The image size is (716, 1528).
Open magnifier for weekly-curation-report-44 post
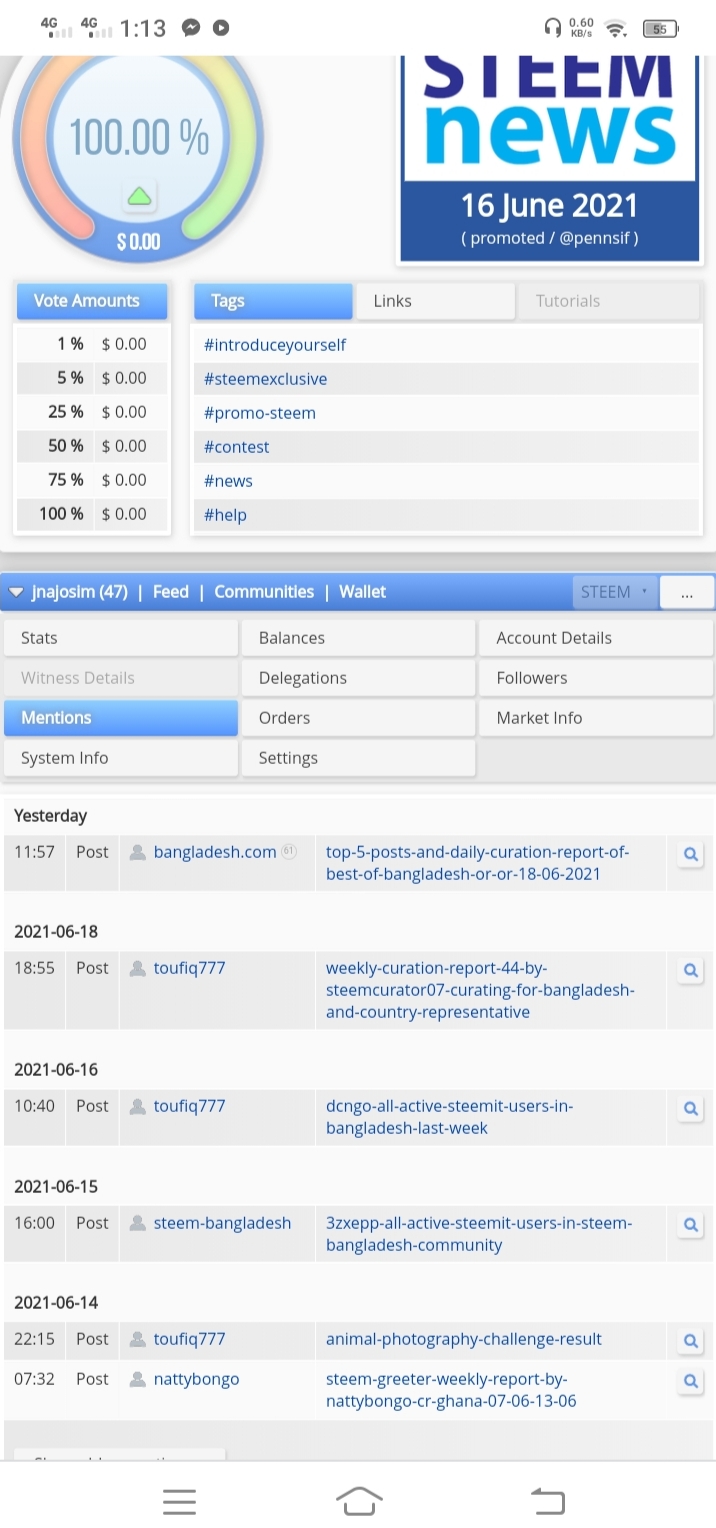pos(690,970)
